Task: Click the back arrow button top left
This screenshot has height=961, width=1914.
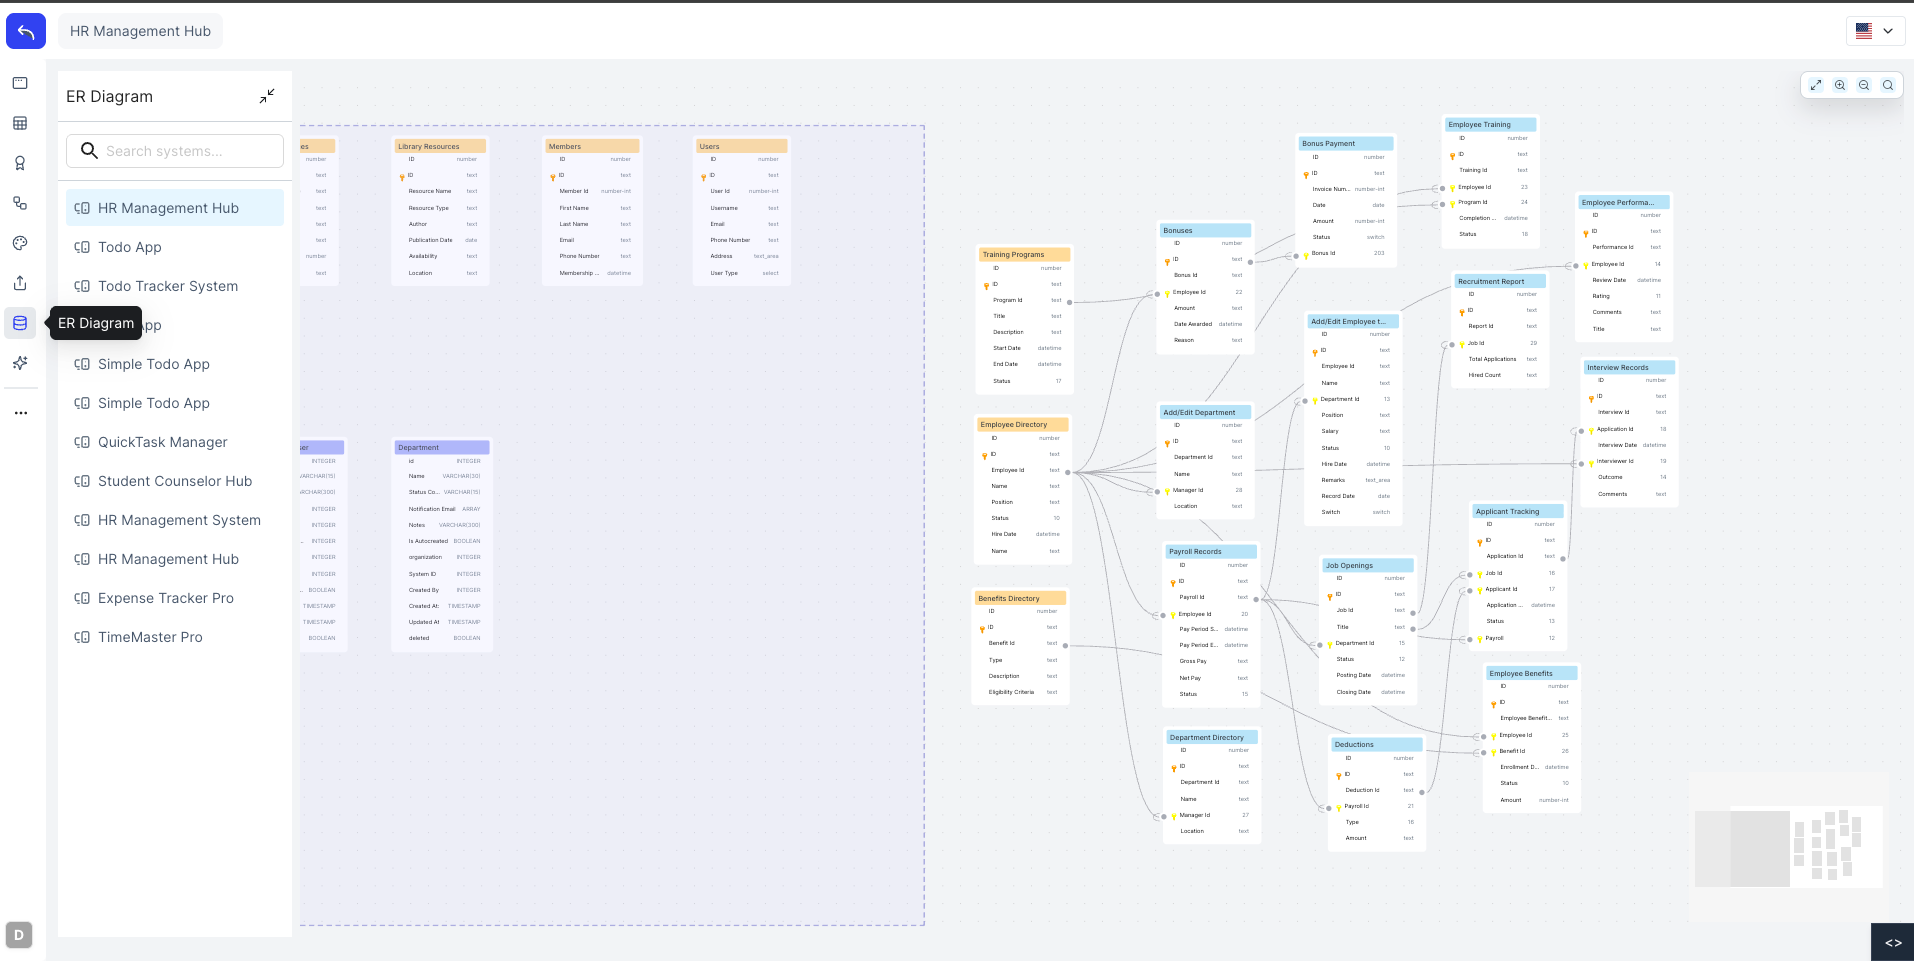Action: click(26, 30)
